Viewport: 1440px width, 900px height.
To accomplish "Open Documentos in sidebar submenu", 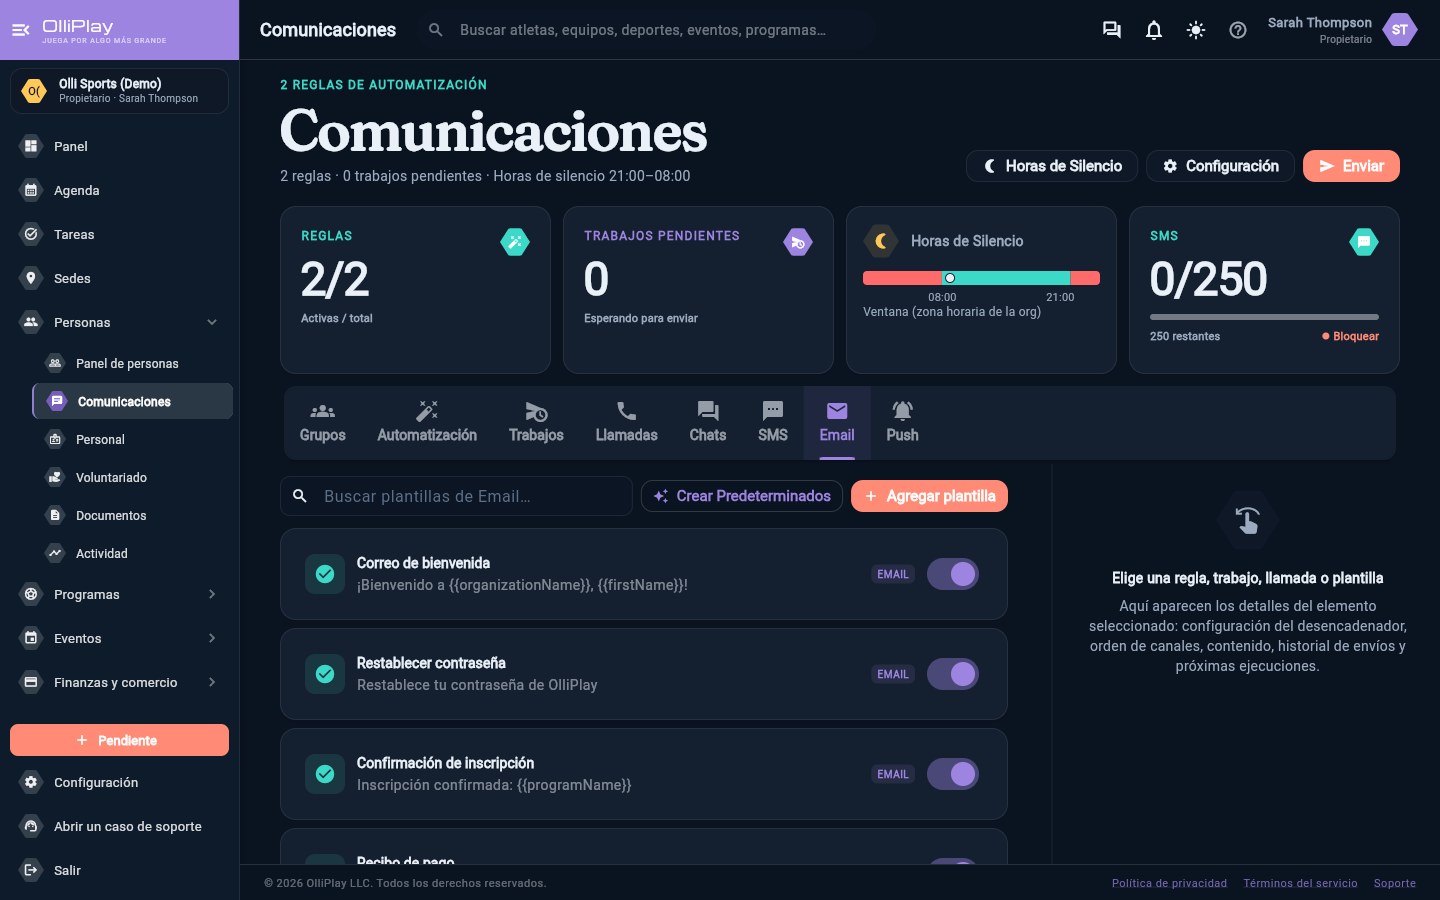I will pos(132,515).
